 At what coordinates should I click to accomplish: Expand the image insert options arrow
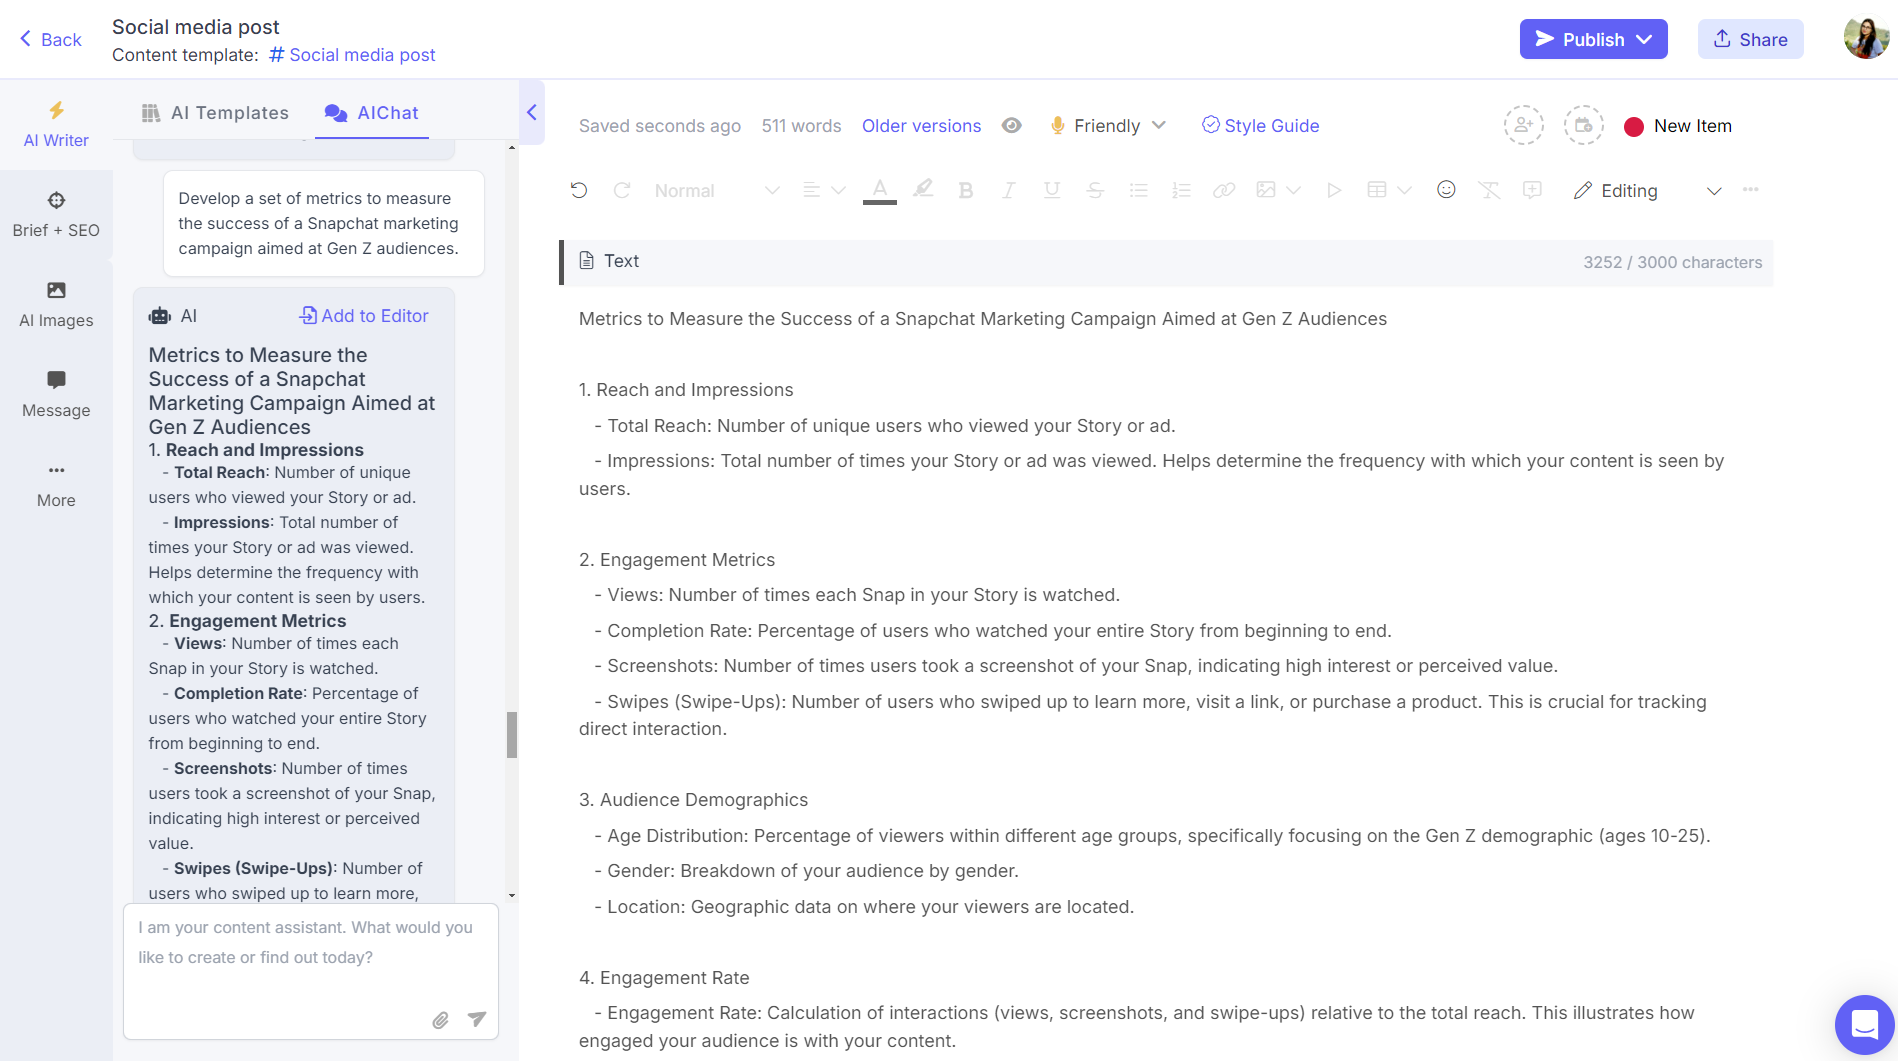tap(1293, 190)
